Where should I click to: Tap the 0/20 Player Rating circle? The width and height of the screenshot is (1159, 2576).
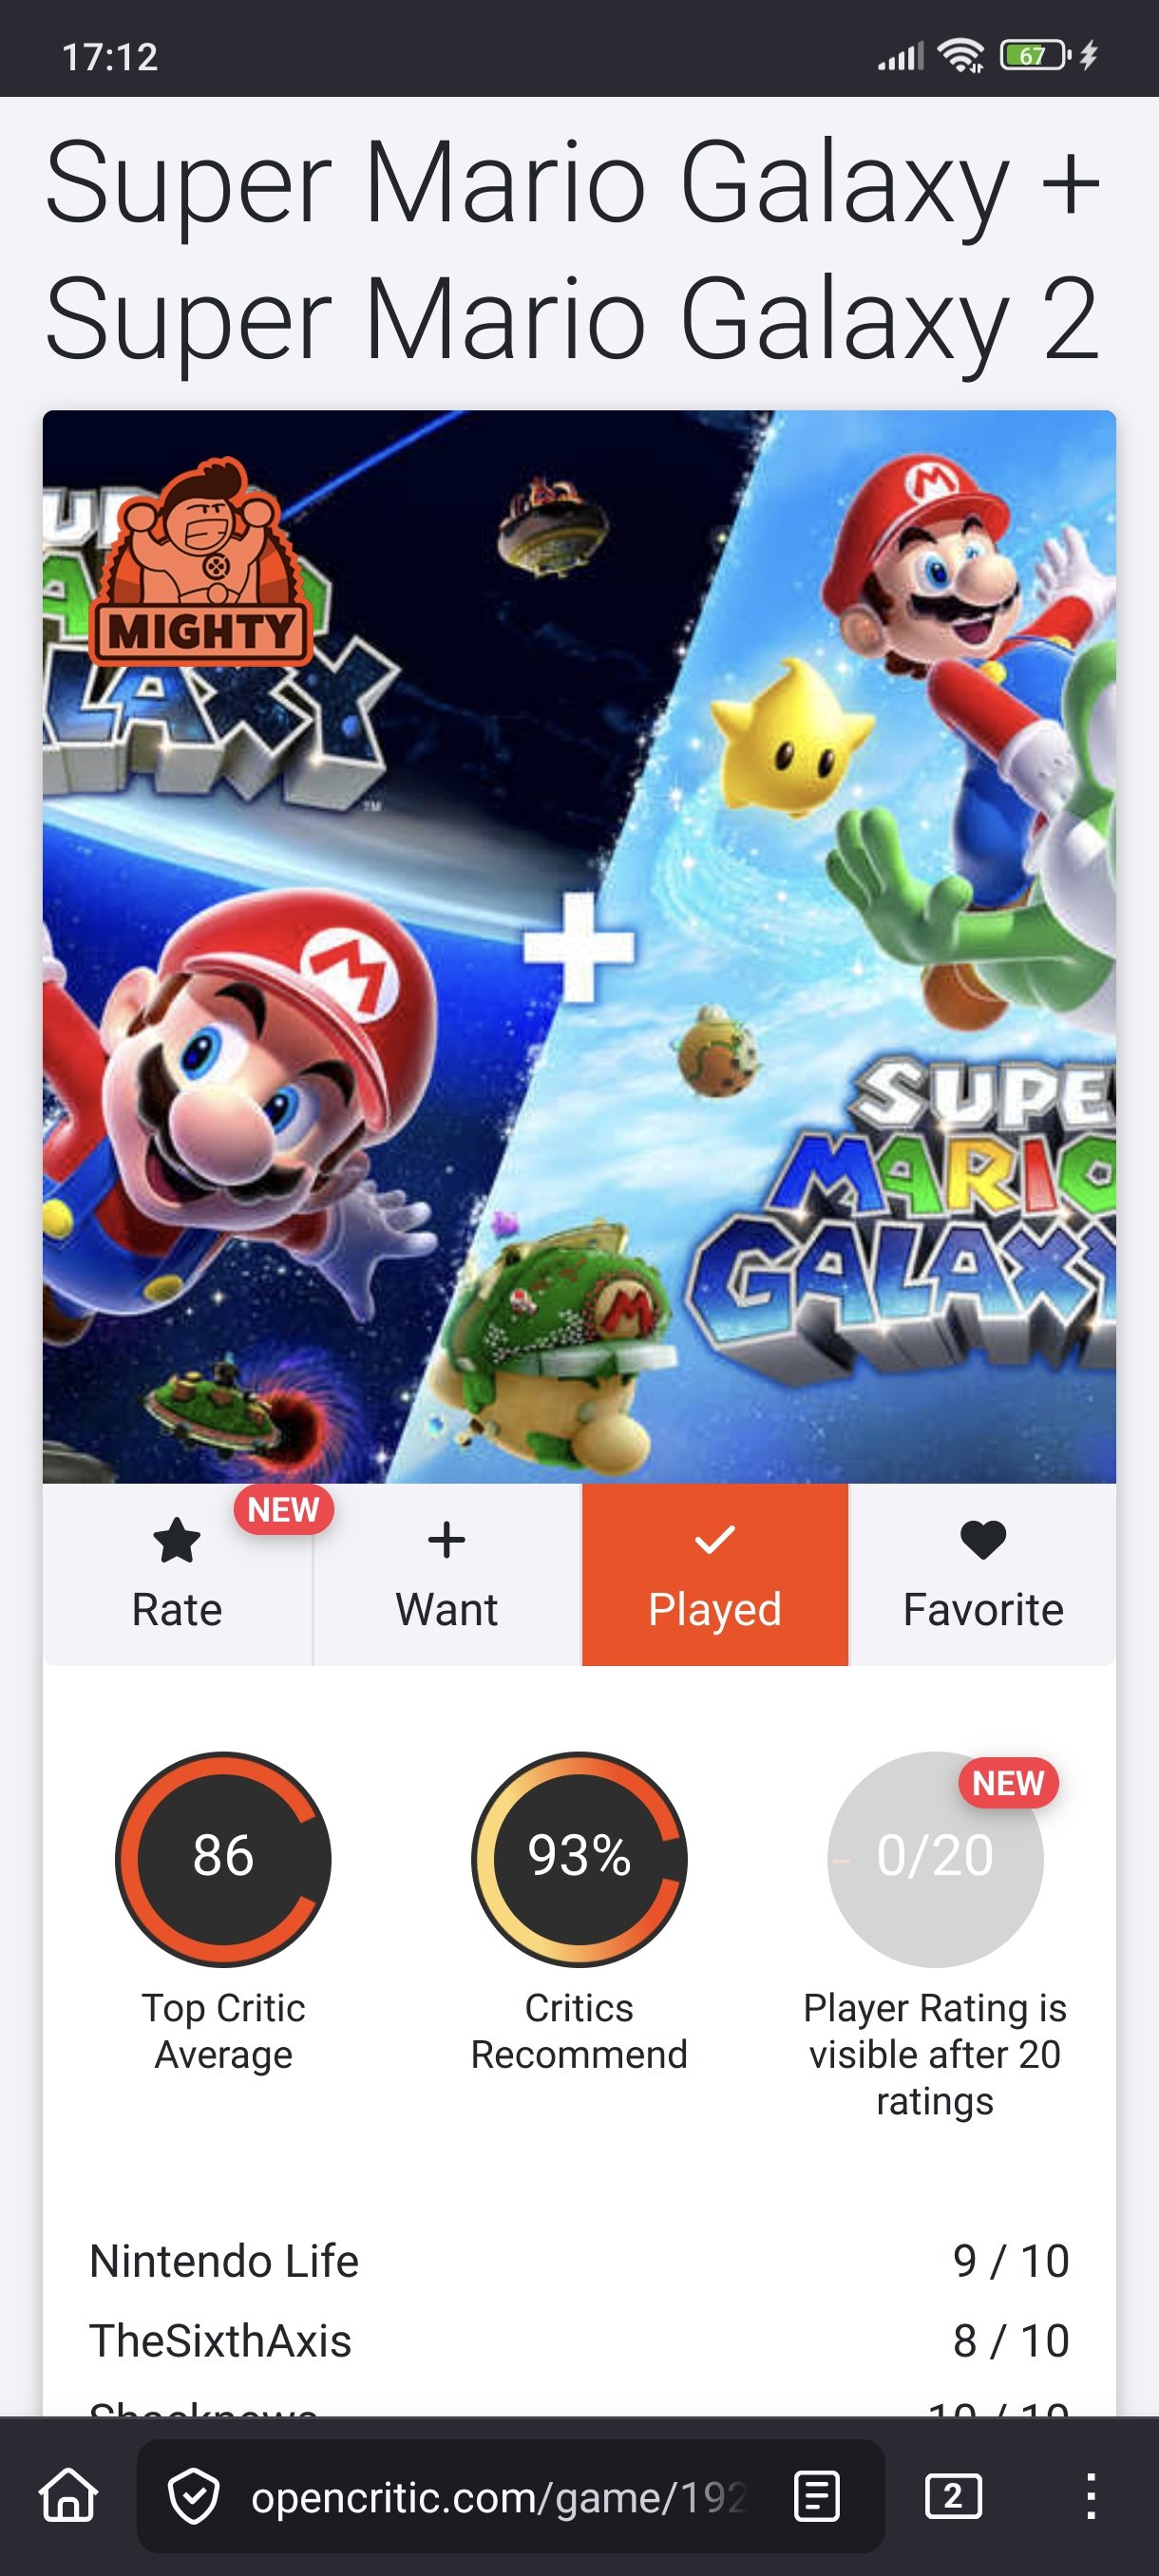tap(935, 1859)
